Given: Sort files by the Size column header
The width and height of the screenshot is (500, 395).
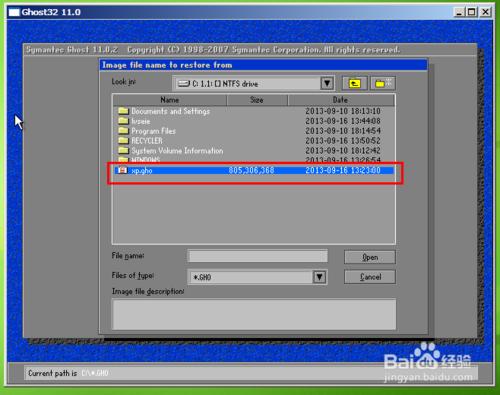Looking at the screenshot, I should pos(257,100).
